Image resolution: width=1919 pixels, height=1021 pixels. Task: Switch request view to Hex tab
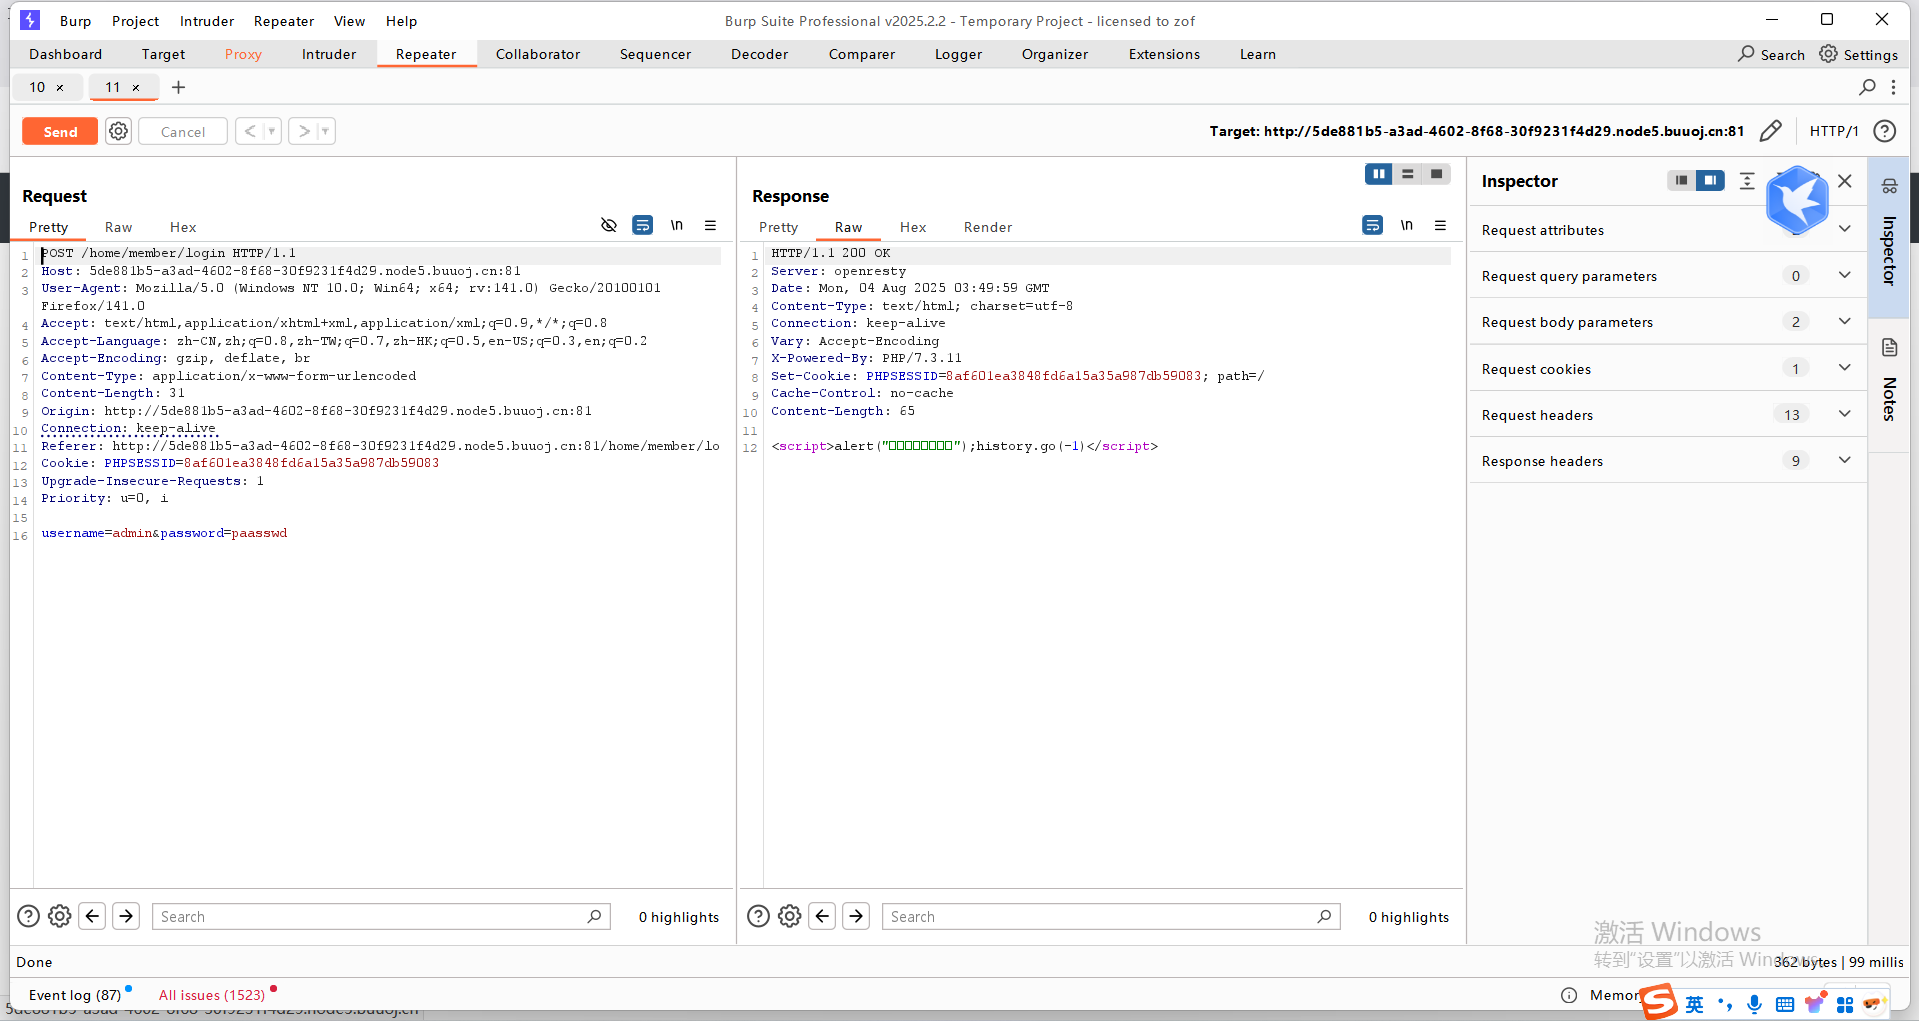coord(183,227)
